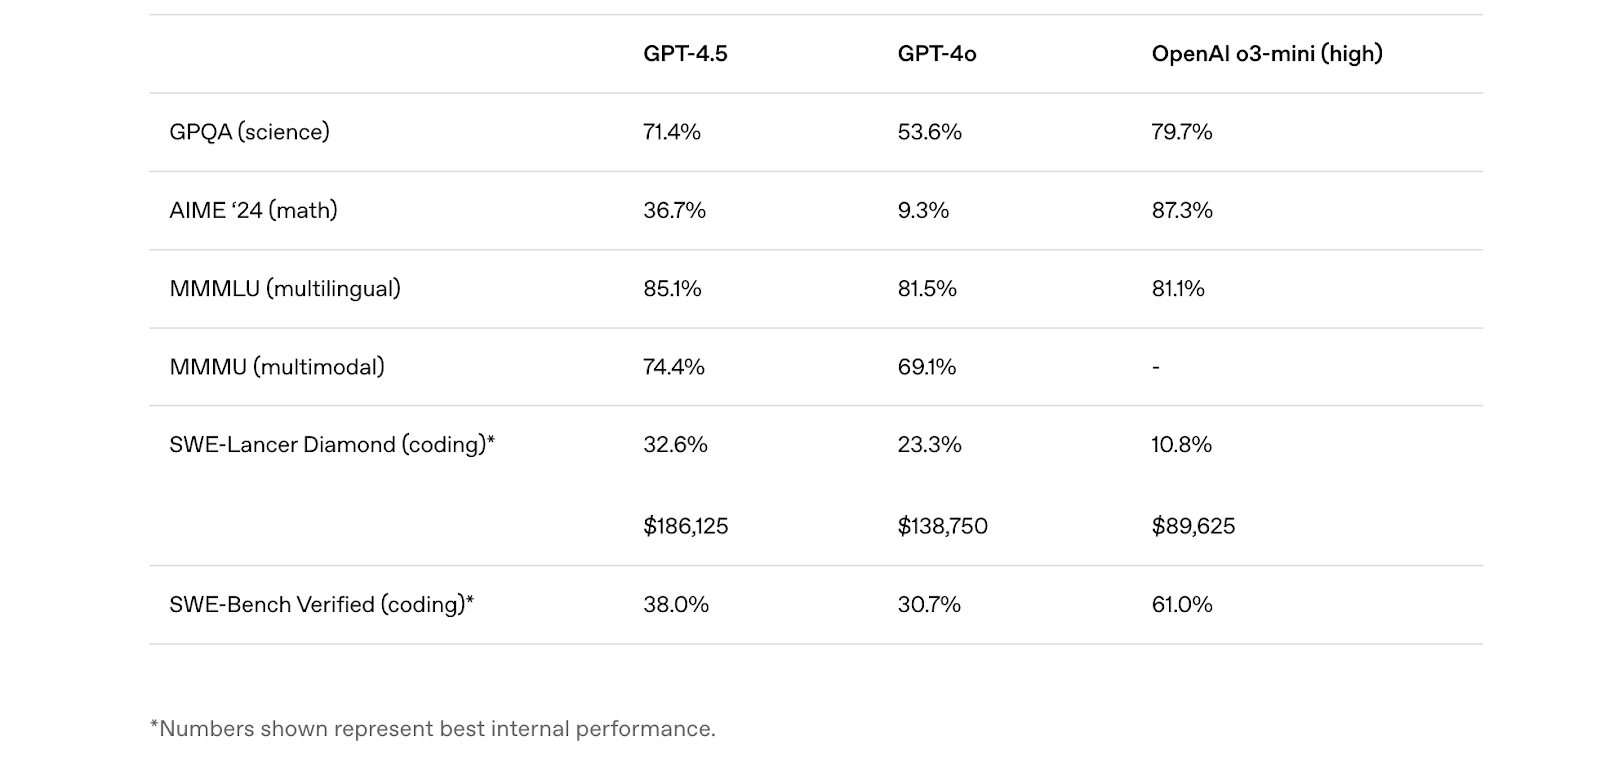
Task: Click the $186,125 earnings value
Action: click(x=686, y=526)
